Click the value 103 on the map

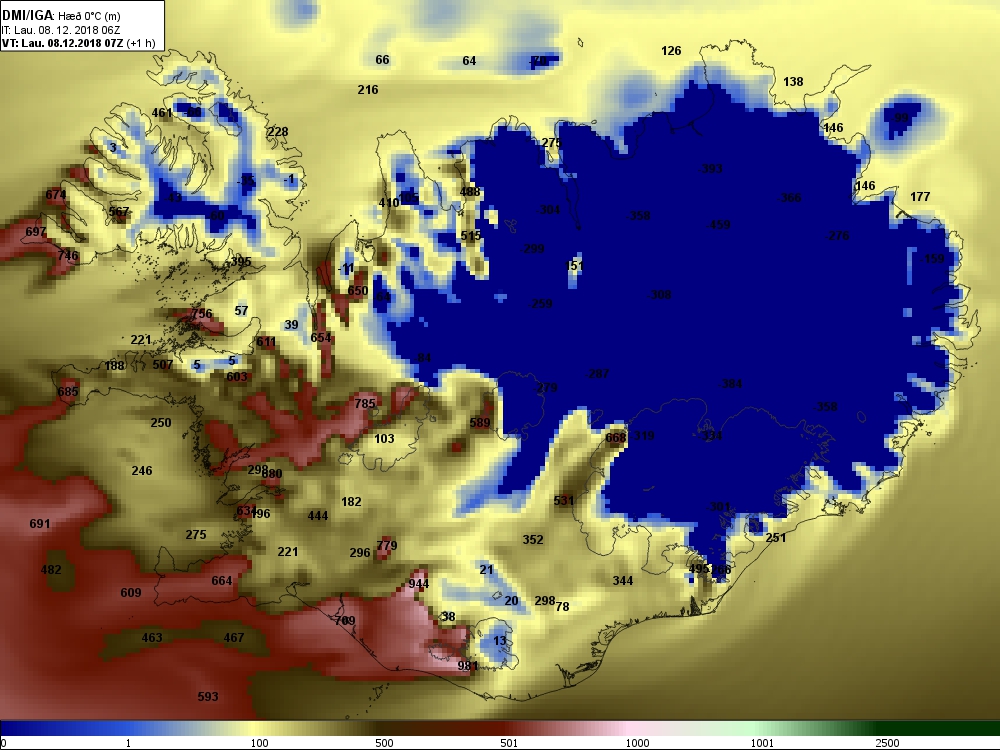pyautogui.click(x=384, y=439)
